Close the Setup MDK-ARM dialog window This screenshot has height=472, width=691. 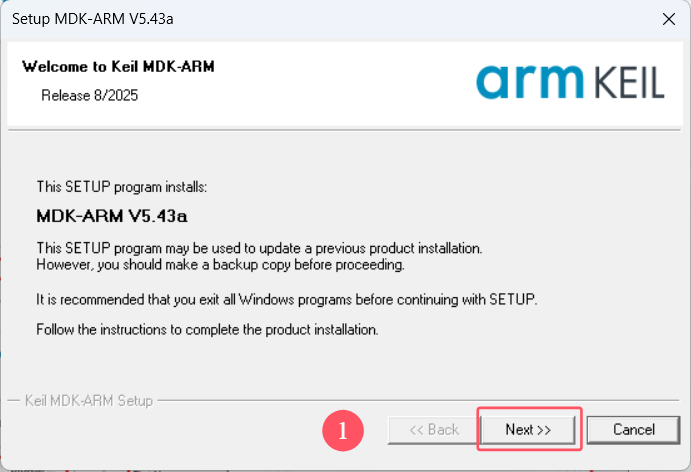[x=669, y=19]
